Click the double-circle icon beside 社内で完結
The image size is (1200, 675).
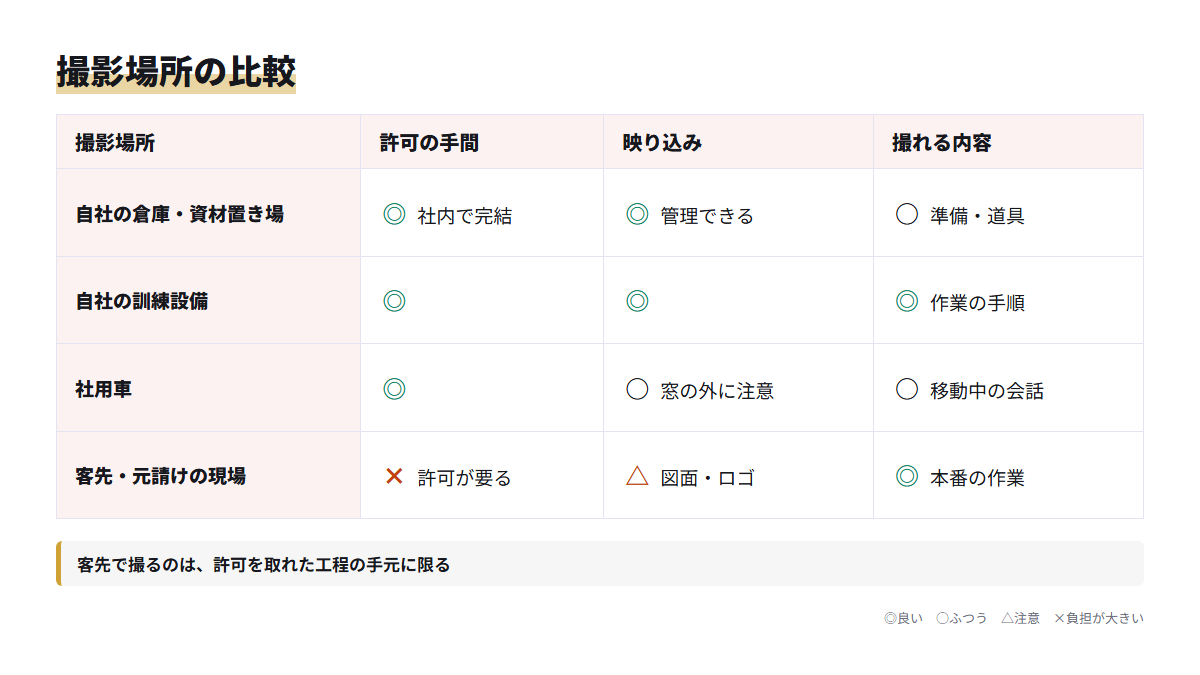tap(394, 214)
